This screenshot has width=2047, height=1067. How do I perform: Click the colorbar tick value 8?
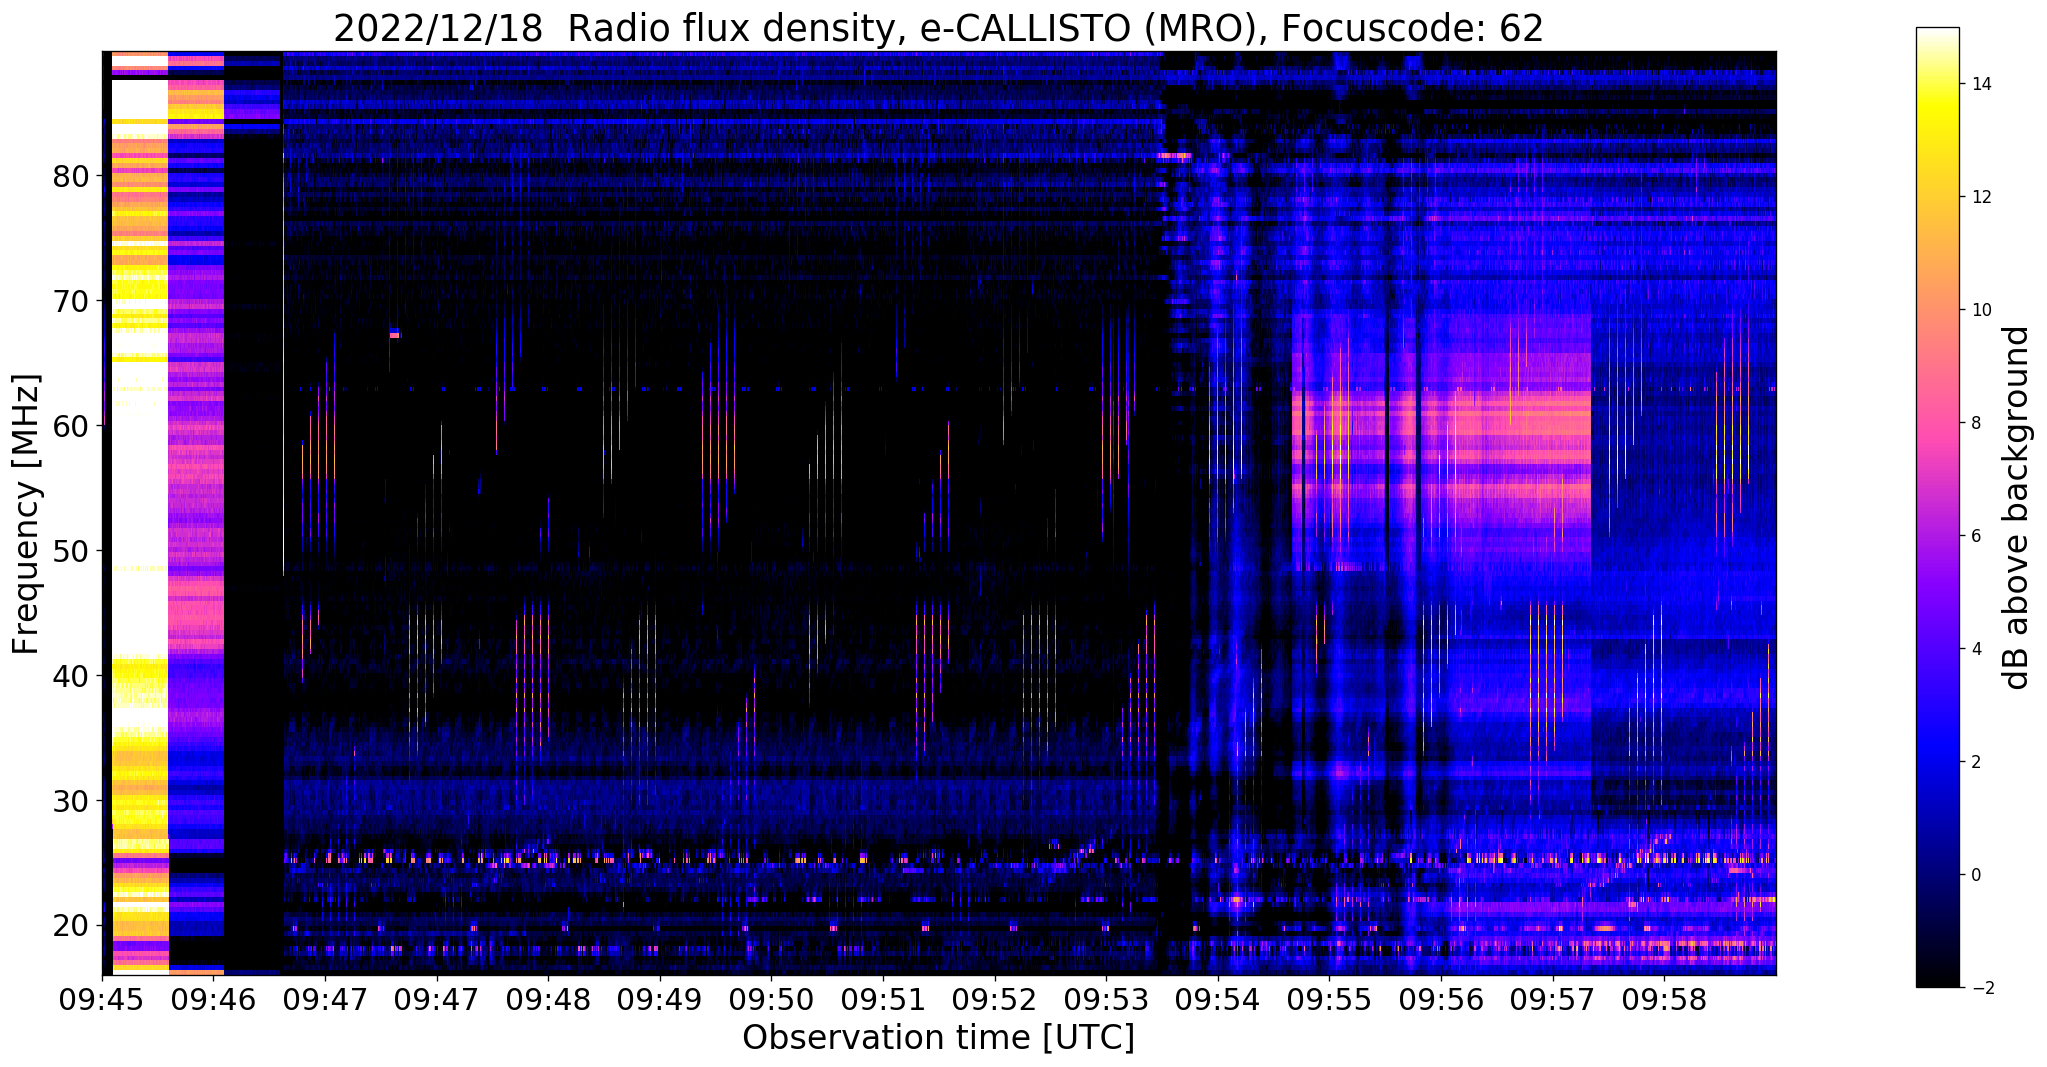coord(1975,423)
